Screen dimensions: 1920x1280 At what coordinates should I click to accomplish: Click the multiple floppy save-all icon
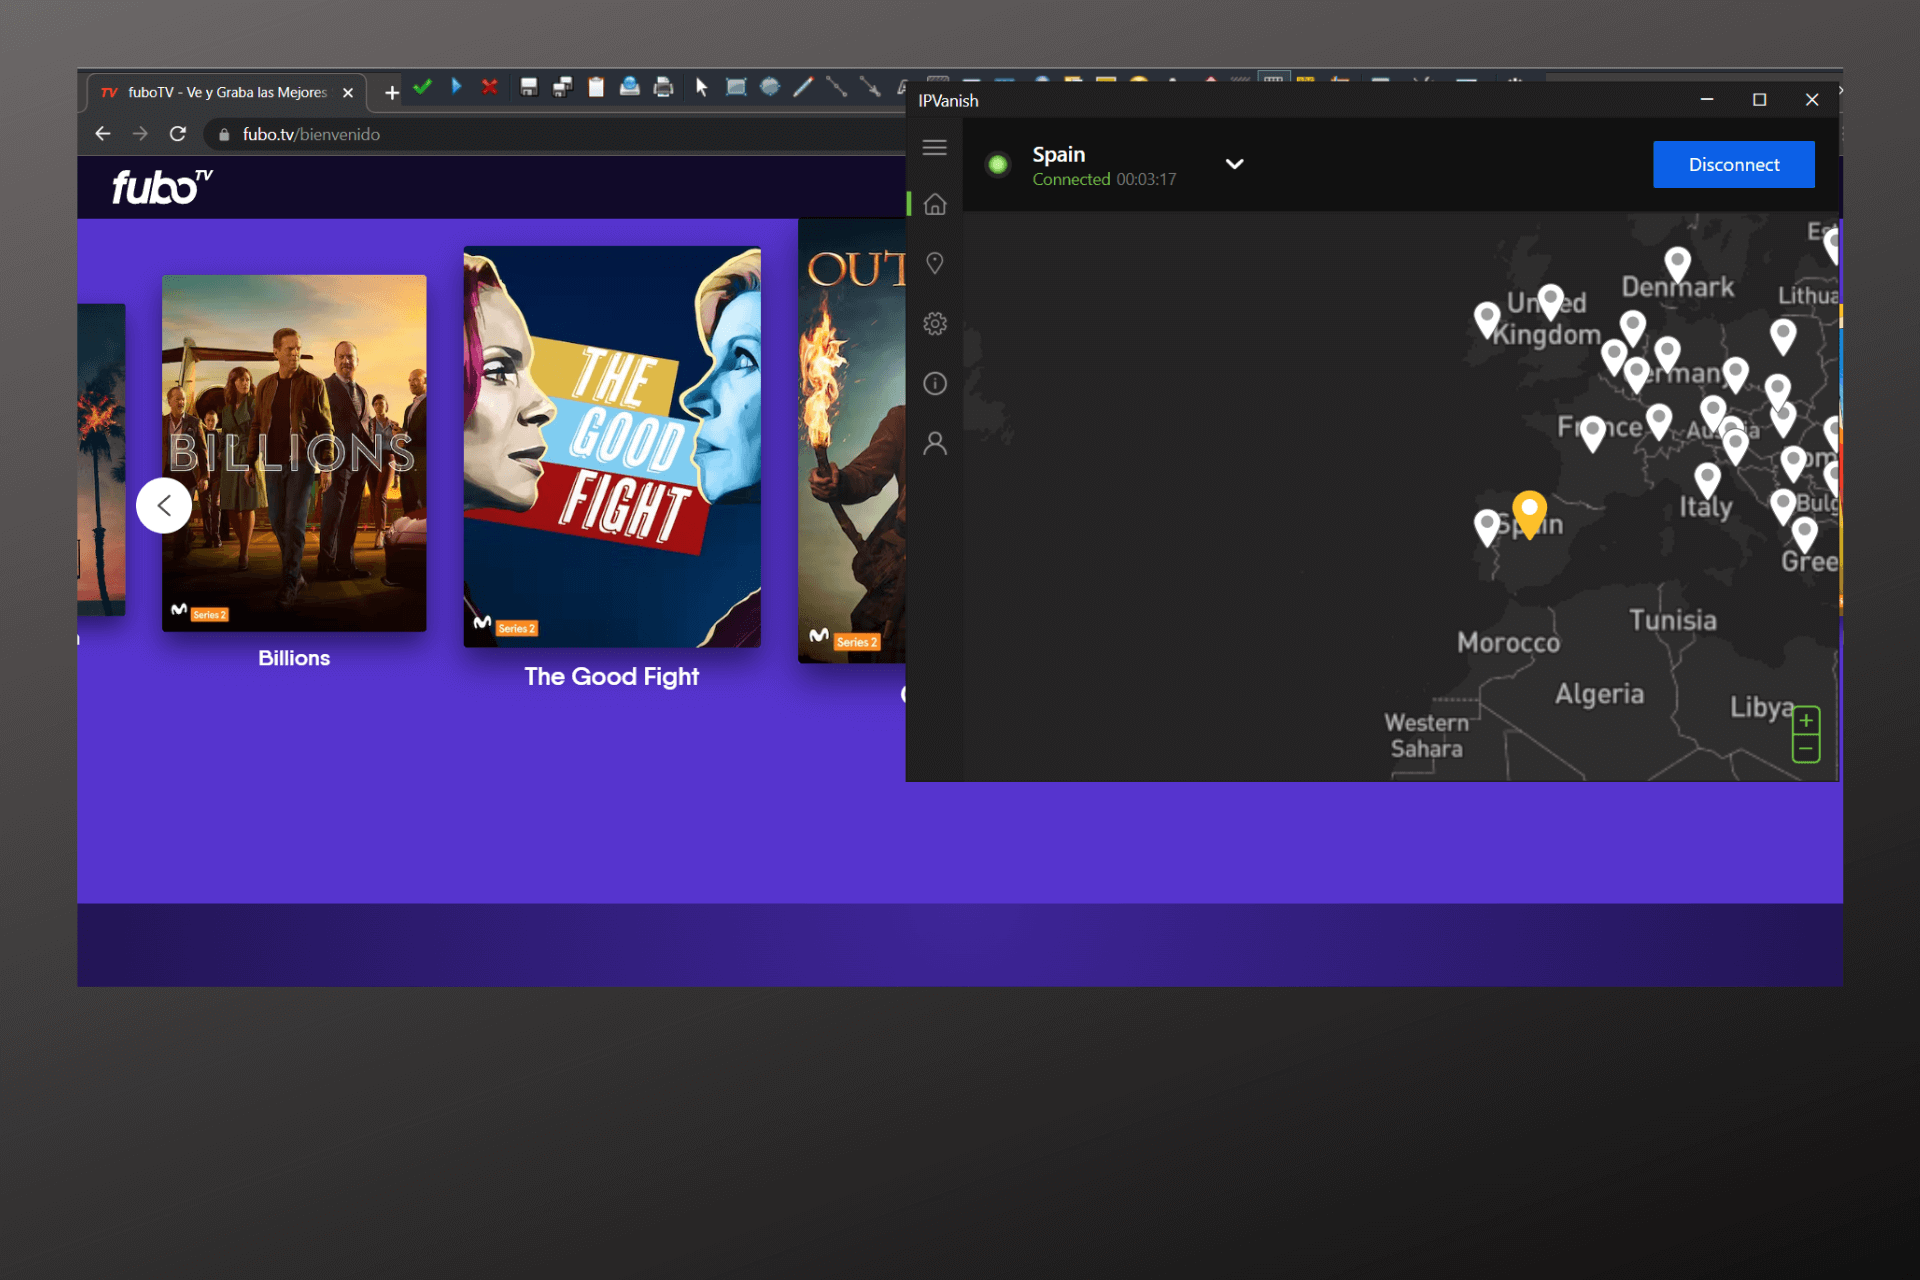[563, 87]
